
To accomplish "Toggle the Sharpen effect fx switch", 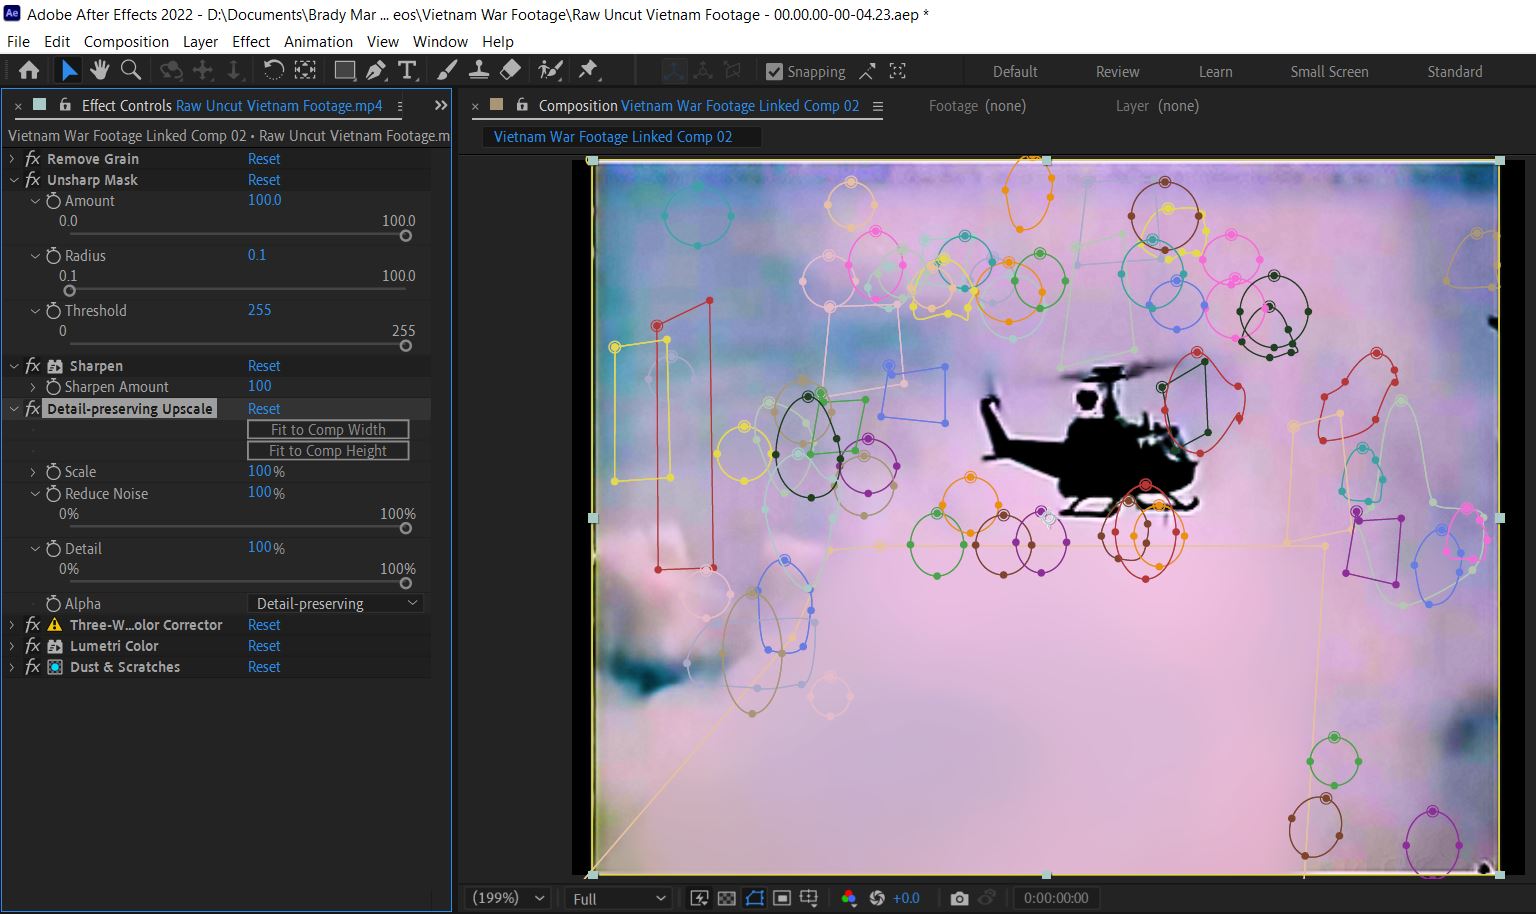I will tap(32, 366).
